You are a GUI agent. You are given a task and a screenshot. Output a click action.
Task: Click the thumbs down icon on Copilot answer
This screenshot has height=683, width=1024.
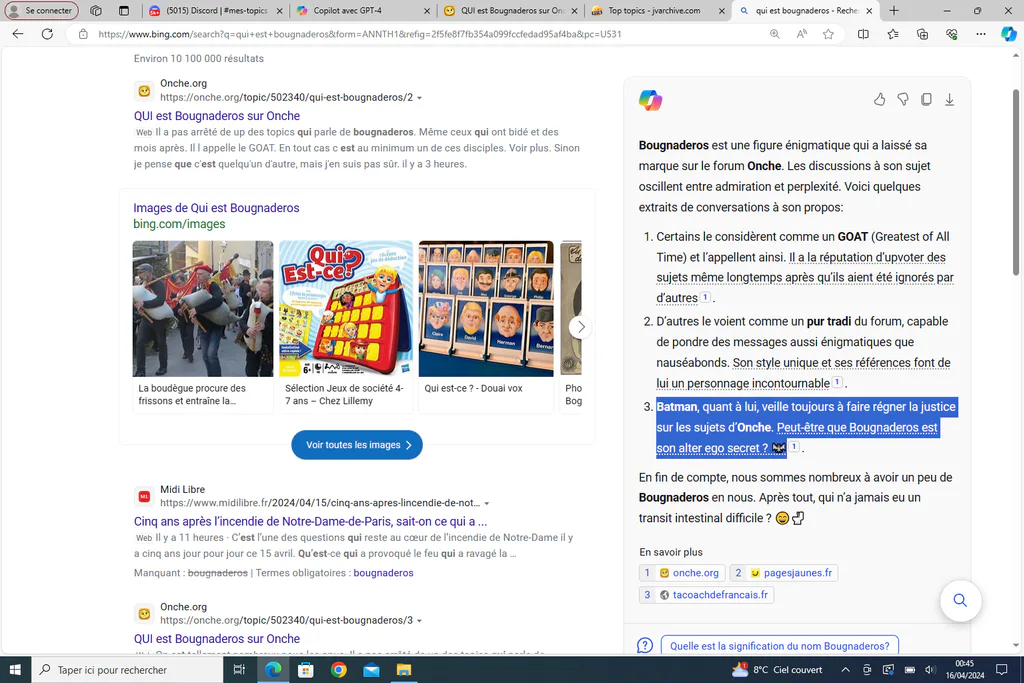point(903,99)
